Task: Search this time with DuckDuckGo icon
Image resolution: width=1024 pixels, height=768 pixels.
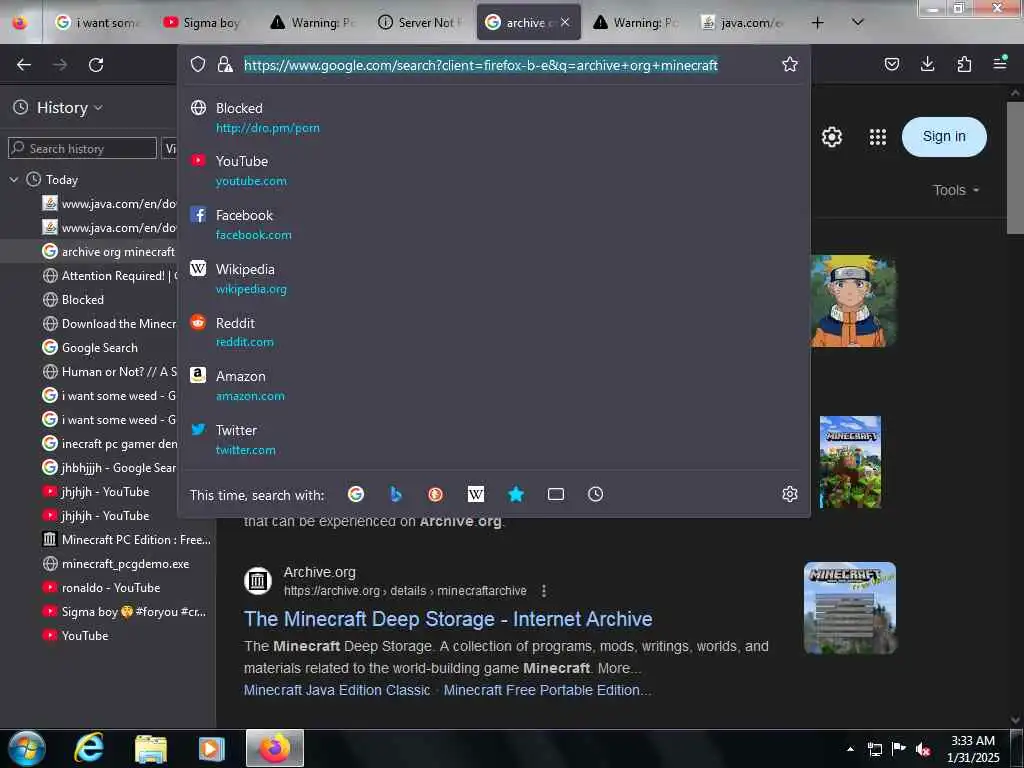Action: point(436,494)
